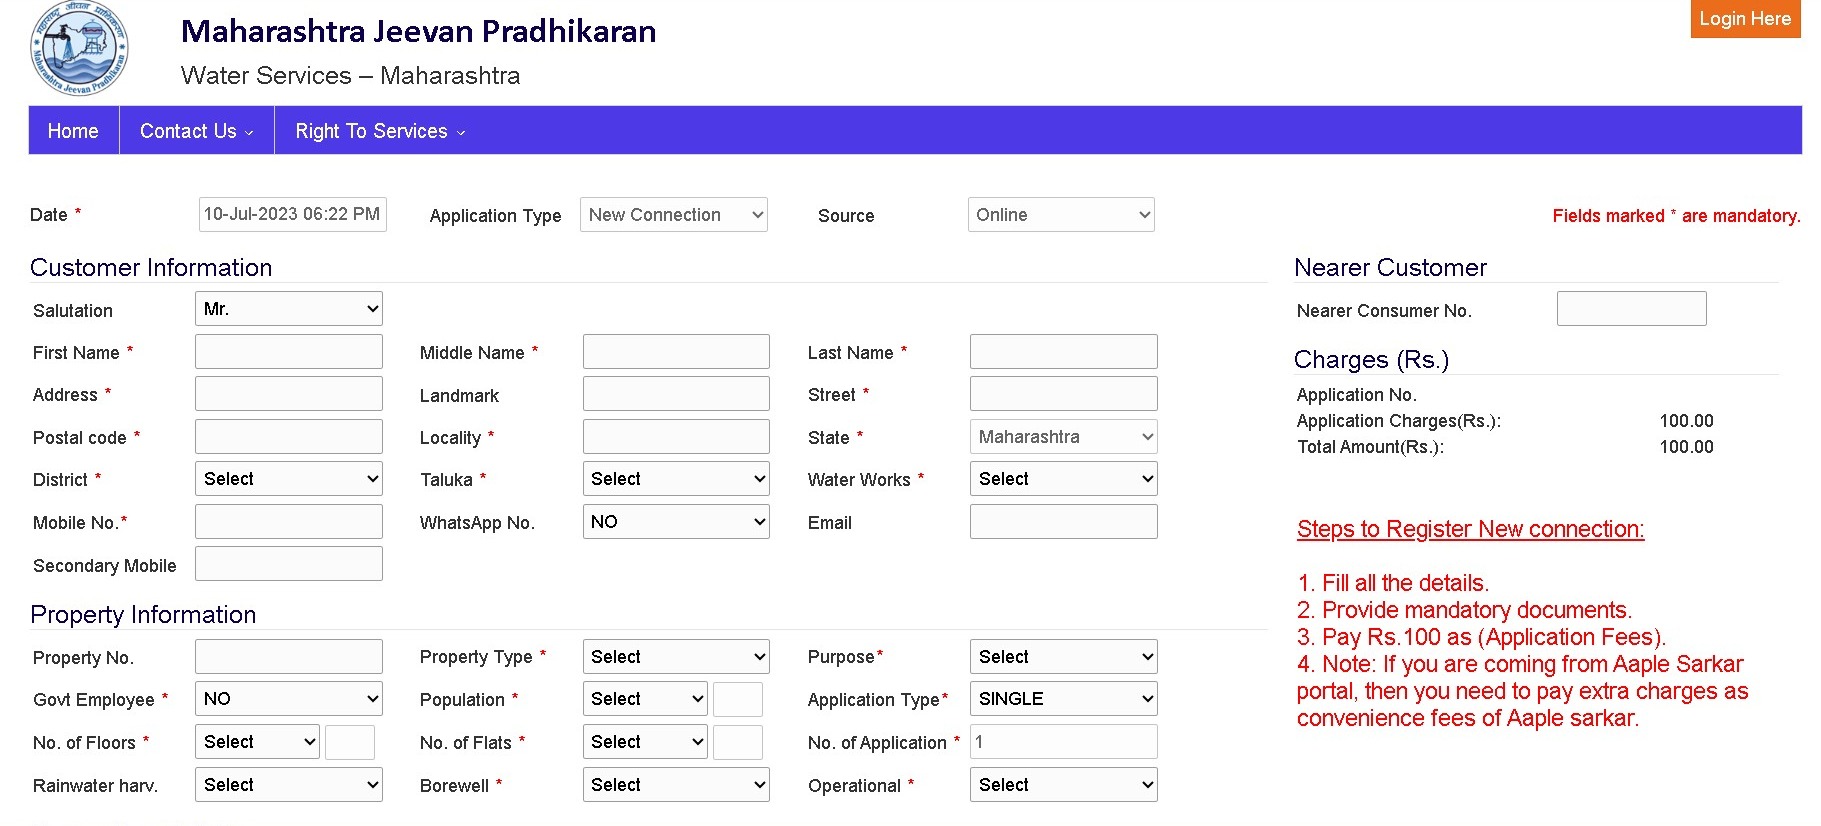
Task: Open the No. of Floors dropdown
Action: pos(257,742)
